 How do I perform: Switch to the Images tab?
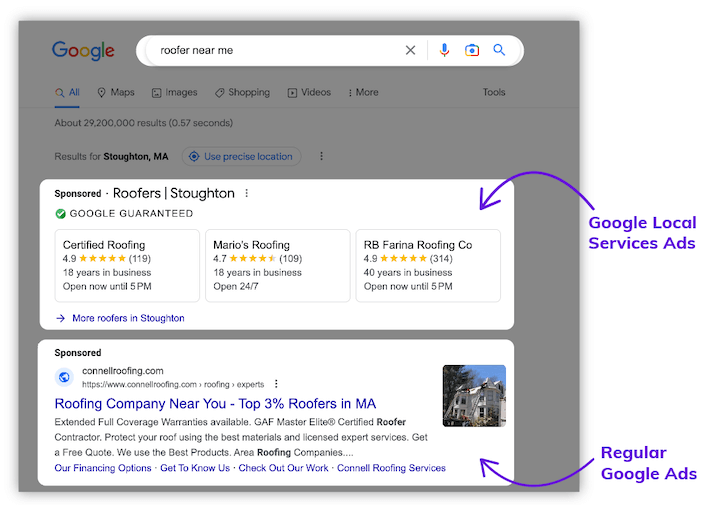tap(175, 92)
